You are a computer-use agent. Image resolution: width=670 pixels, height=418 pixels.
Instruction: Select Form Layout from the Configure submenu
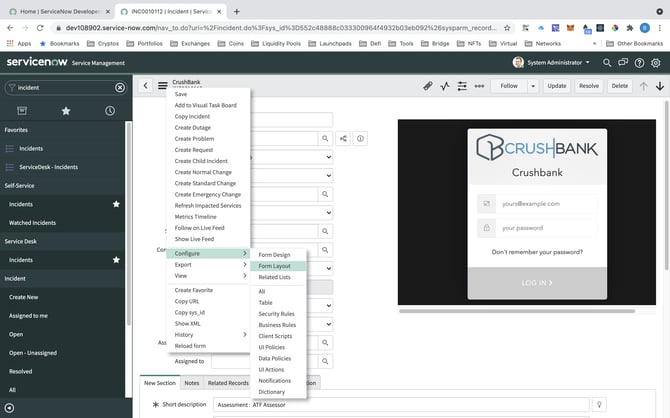274,266
